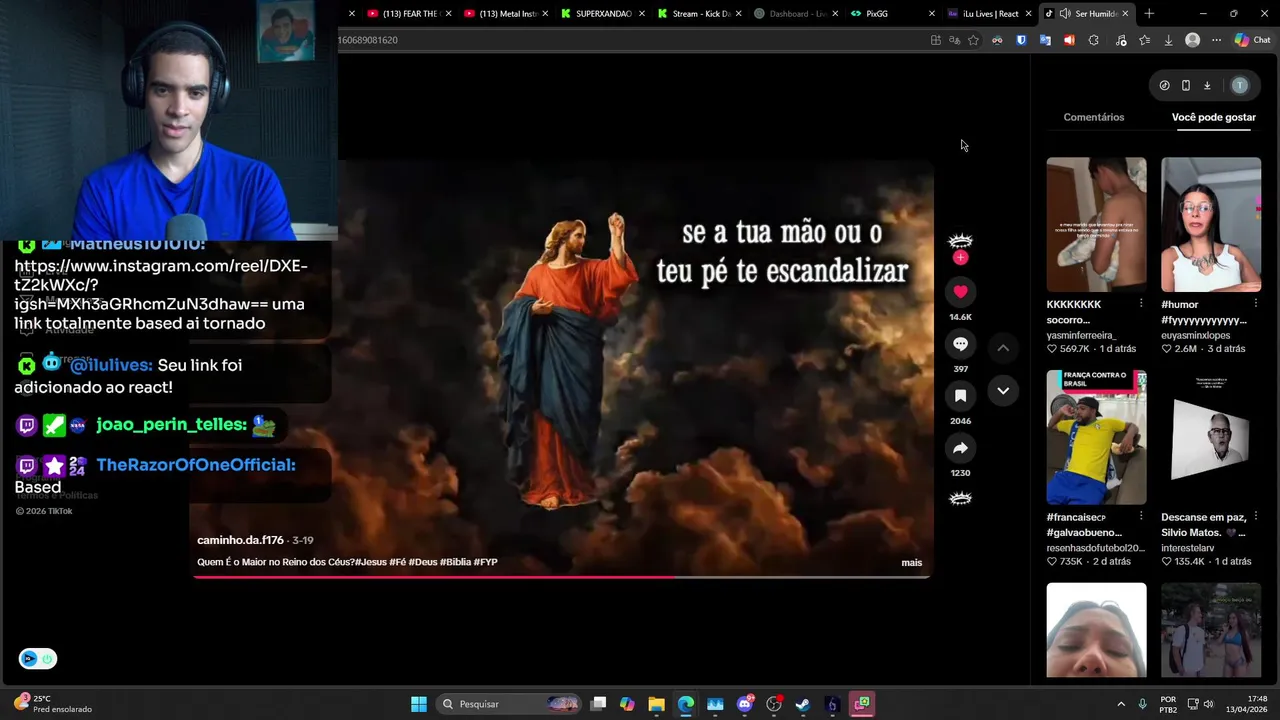Open Copilot Chat in the browser toolbar
Image resolution: width=1280 pixels, height=720 pixels.
click(1253, 40)
